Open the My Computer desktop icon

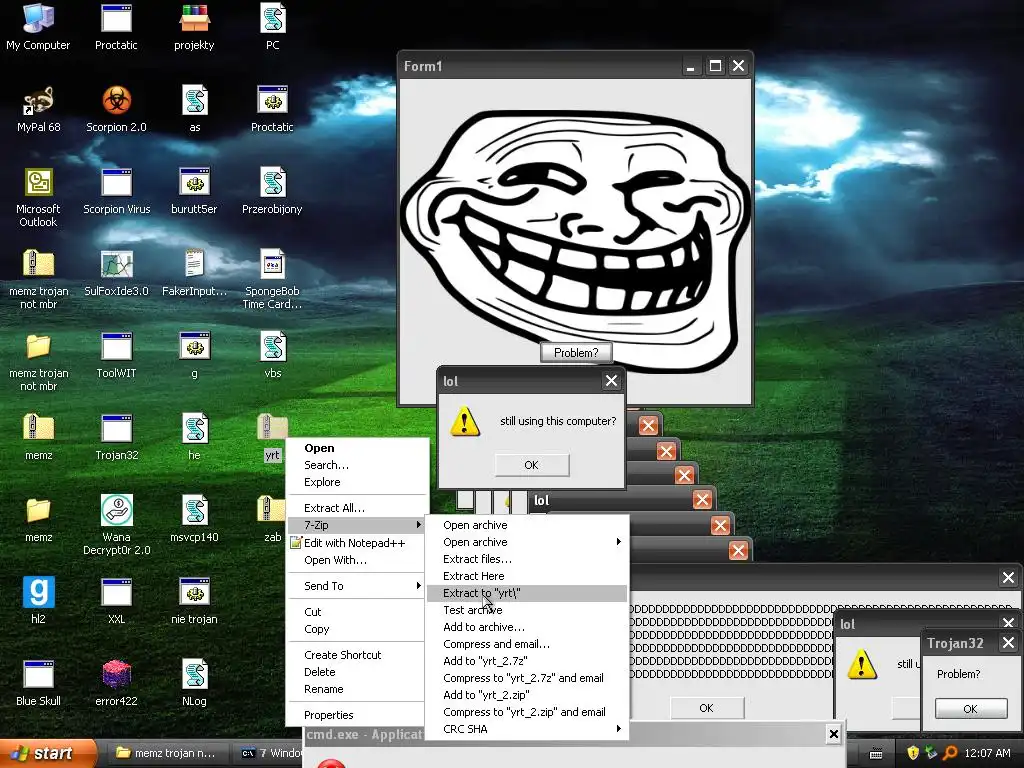point(38,27)
